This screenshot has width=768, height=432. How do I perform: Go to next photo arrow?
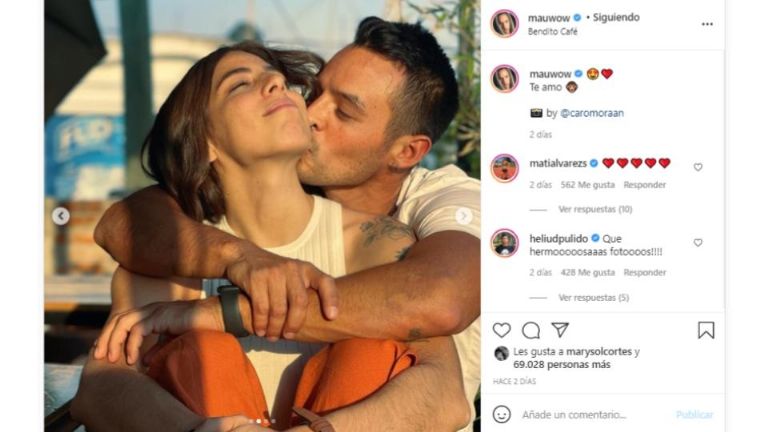(464, 216)
